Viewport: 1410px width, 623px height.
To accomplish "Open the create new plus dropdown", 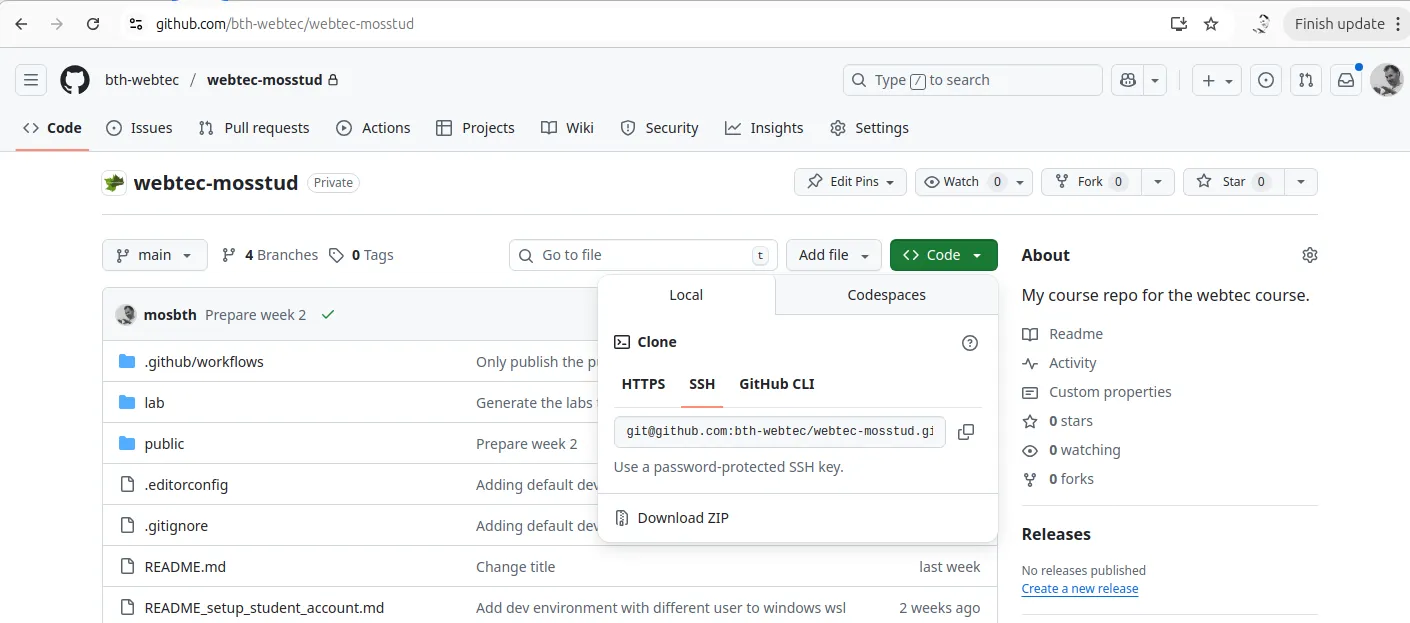I will tap(1217, 80).
